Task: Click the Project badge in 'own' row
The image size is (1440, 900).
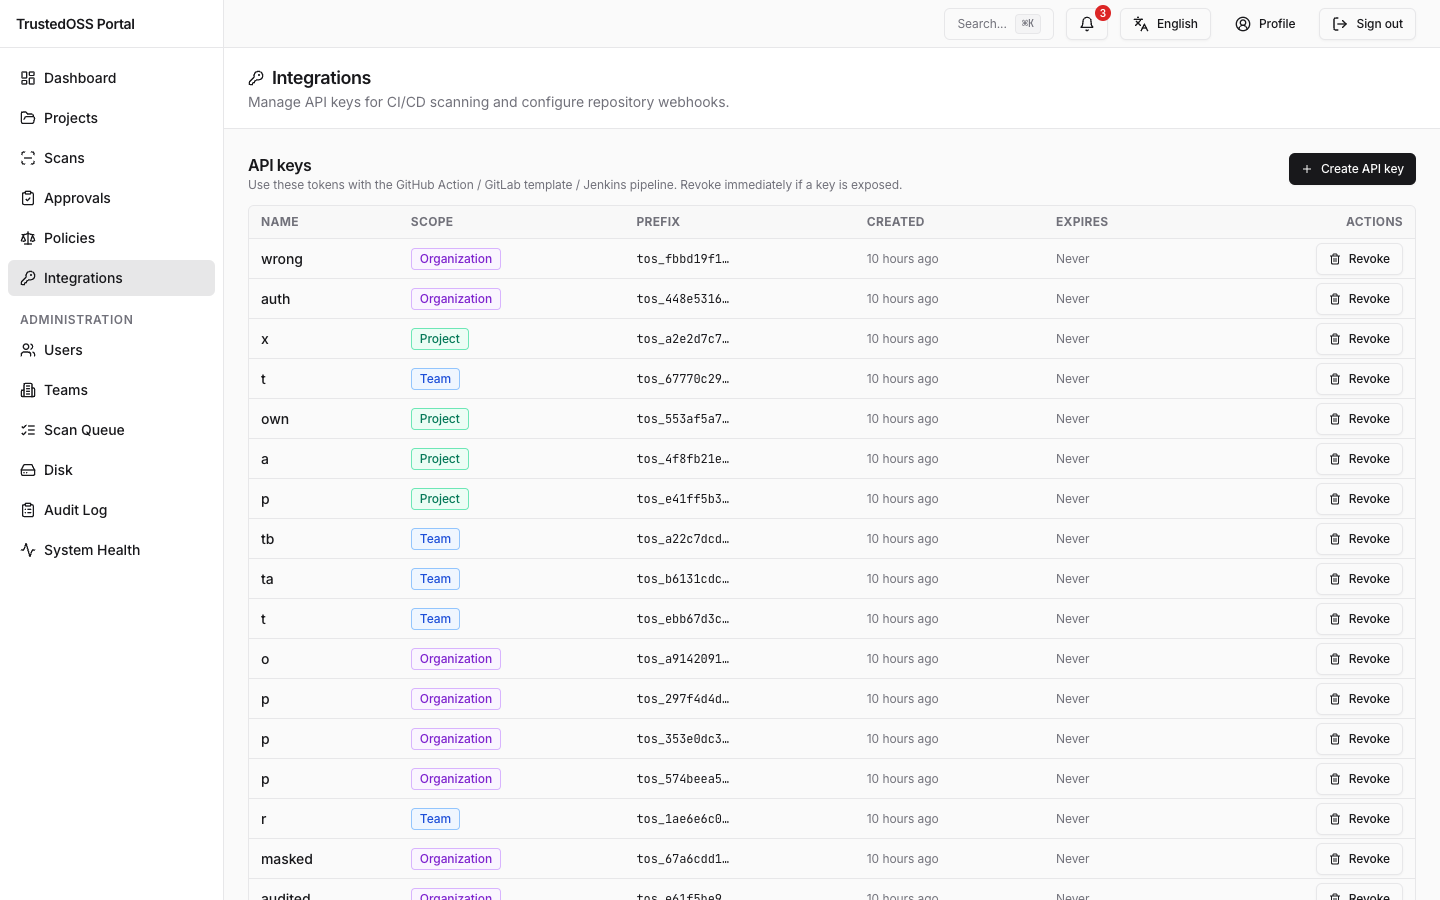Action: tap(440, 419)
